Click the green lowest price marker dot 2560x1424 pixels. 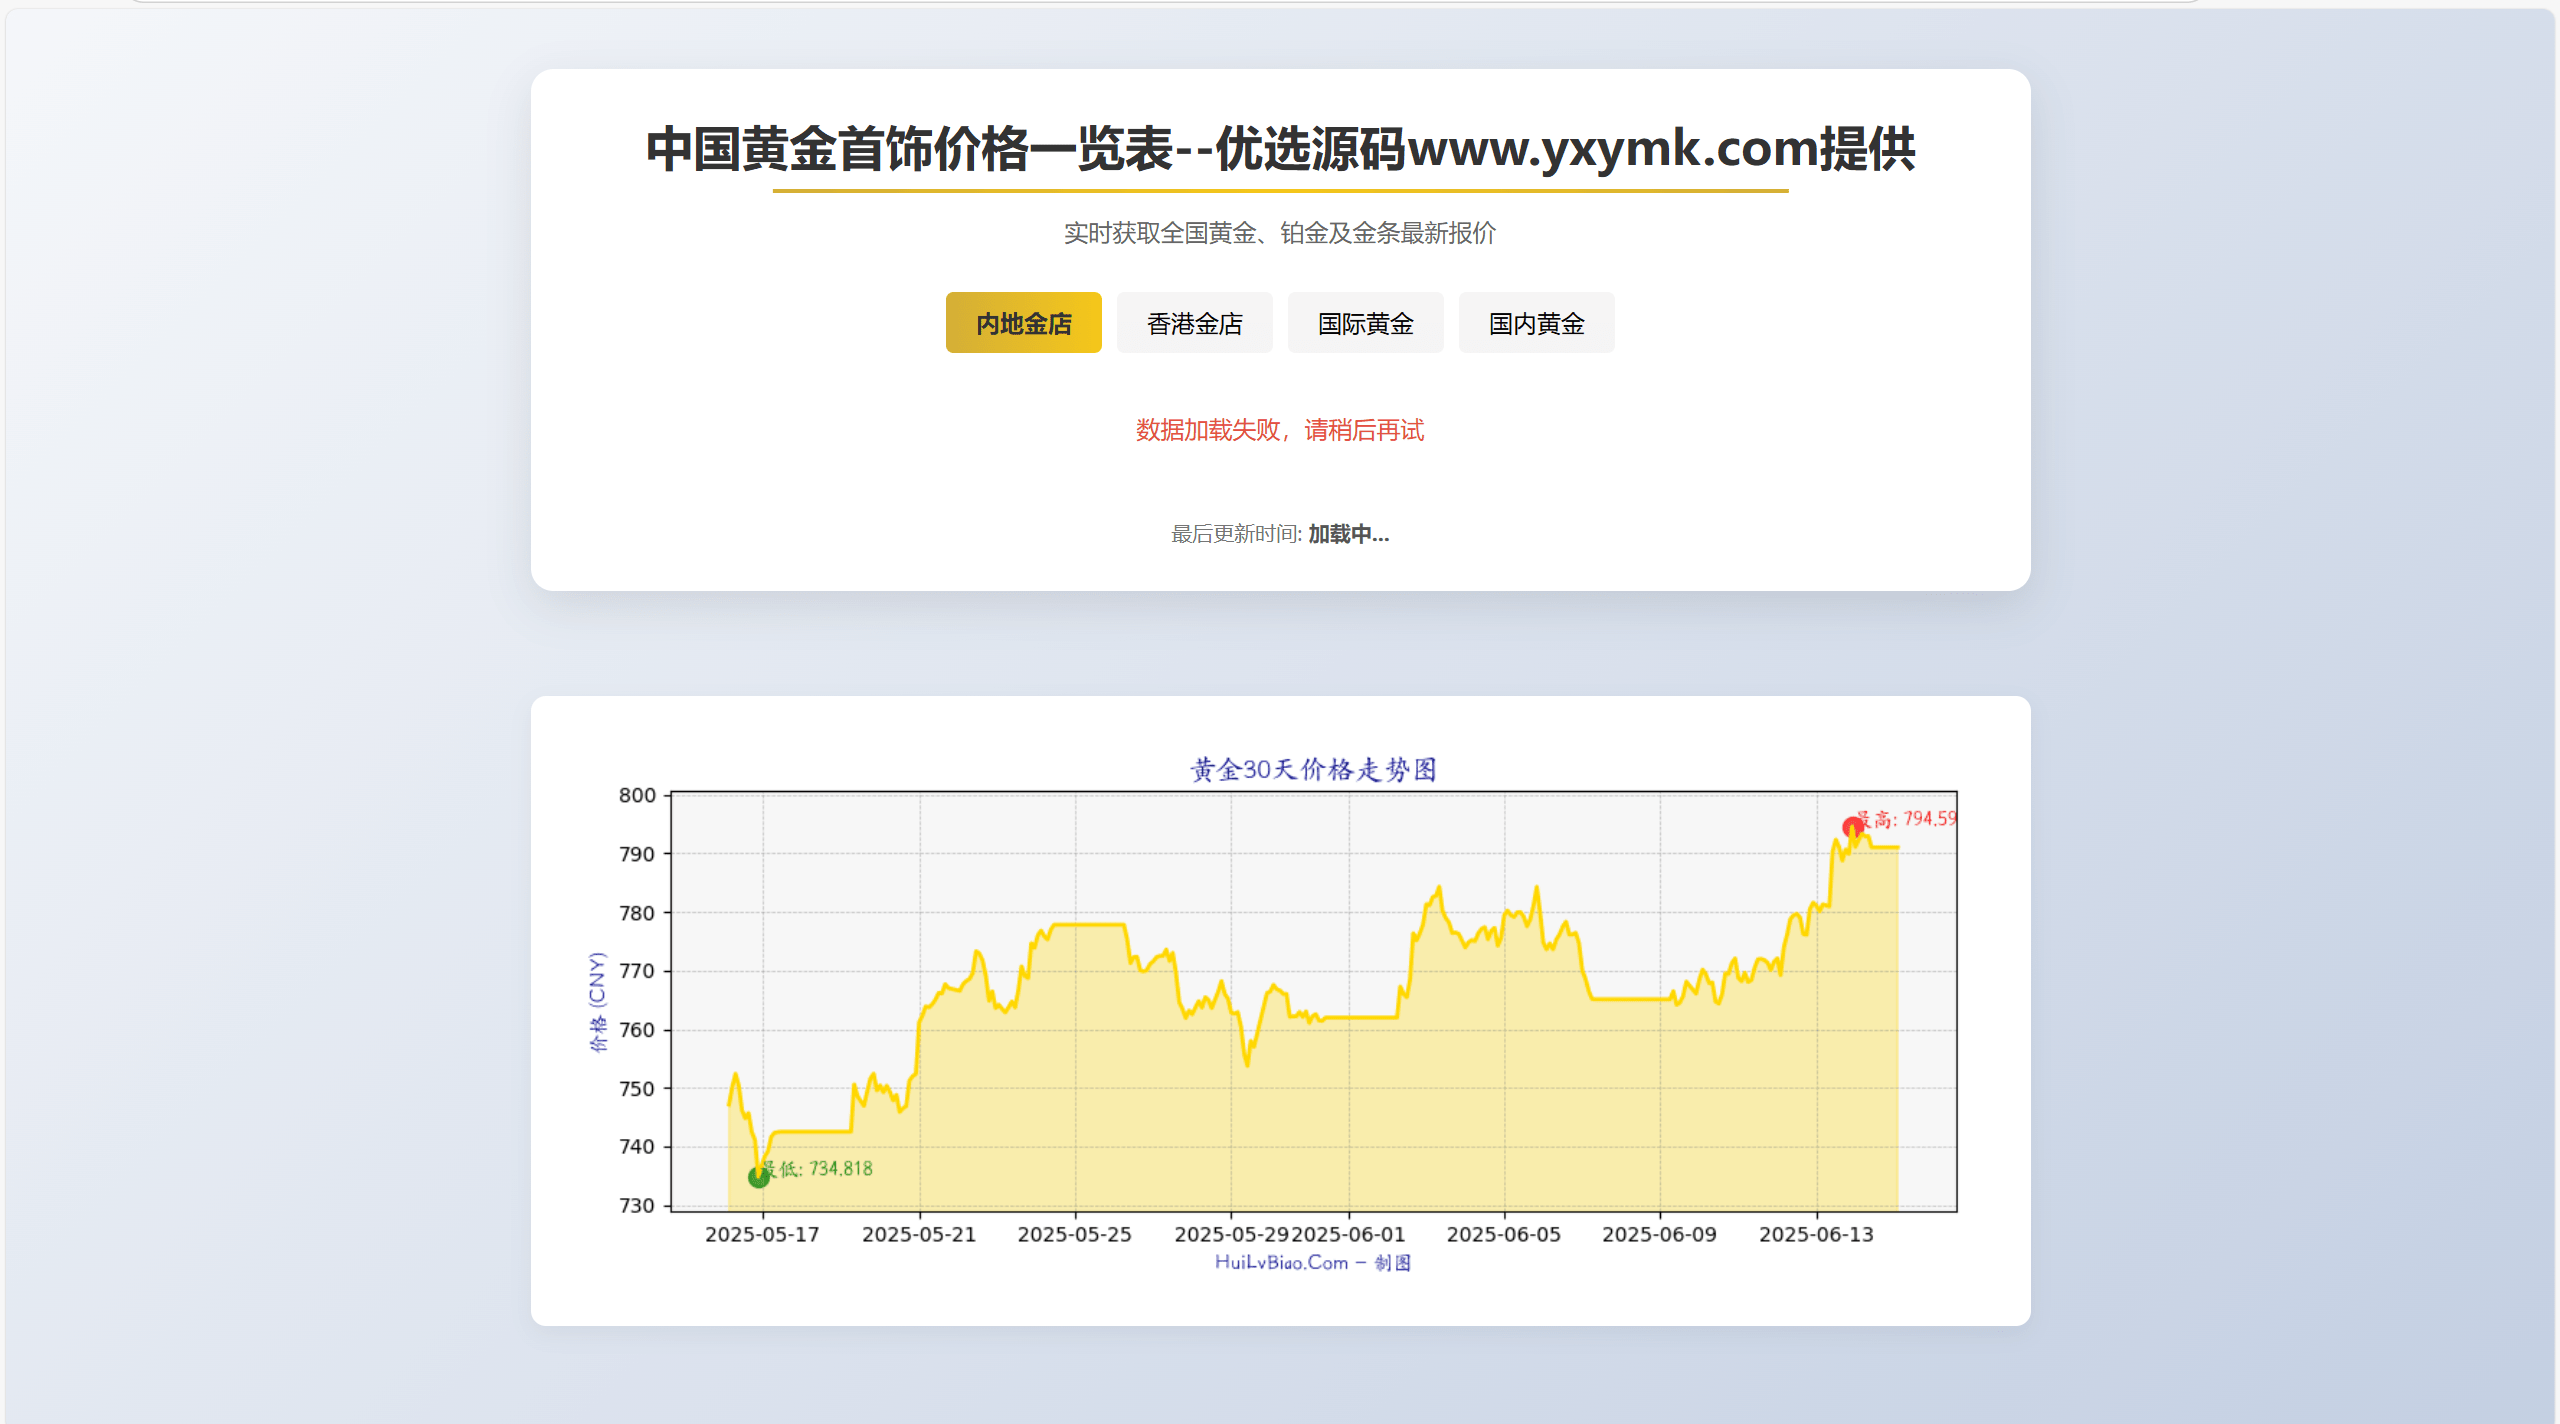click(758, 1177)
